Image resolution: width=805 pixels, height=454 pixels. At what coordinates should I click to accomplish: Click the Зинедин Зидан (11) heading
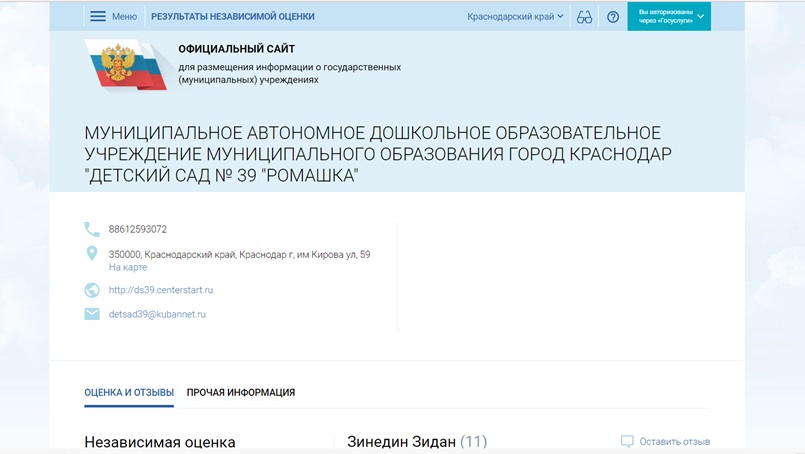pos(417,441)
